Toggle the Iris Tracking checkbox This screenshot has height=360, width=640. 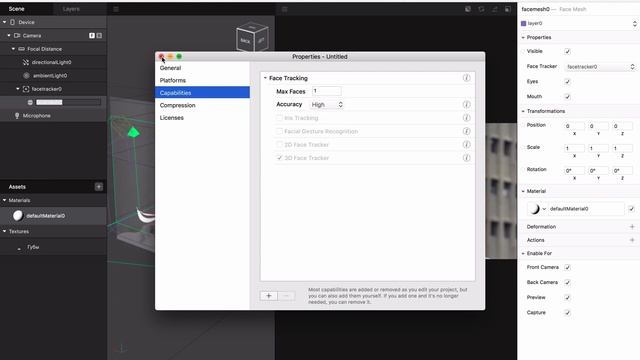point(279,118)
